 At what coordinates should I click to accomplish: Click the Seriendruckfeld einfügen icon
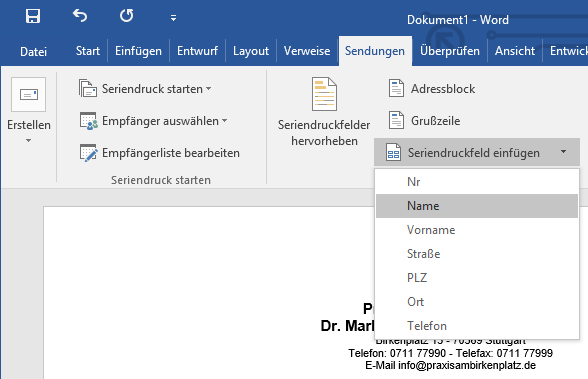pos(393,152)
